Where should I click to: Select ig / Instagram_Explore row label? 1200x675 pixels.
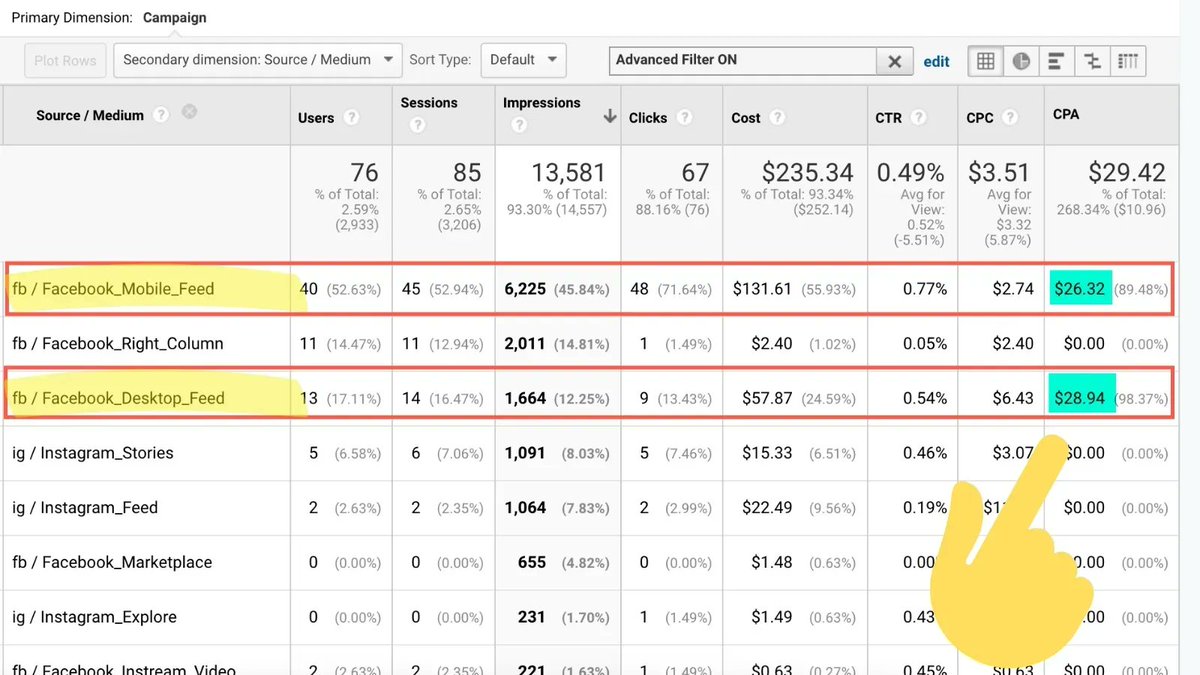click(94, 617)
